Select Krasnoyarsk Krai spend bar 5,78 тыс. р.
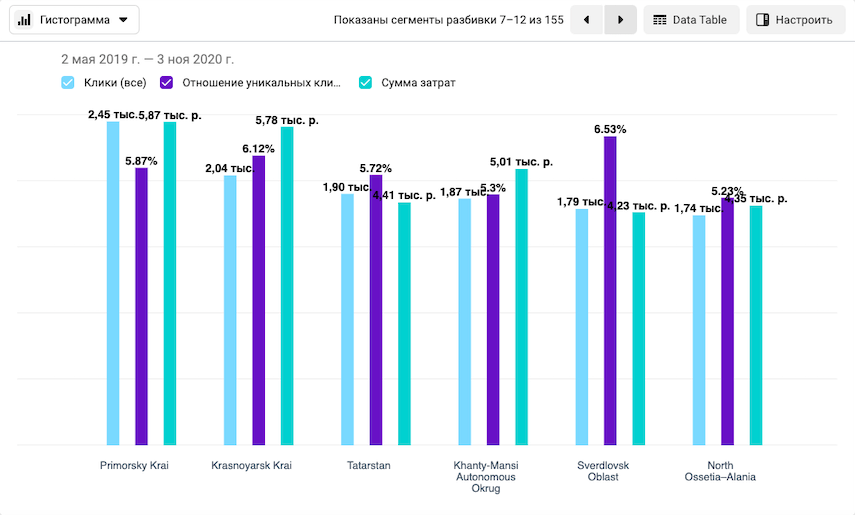This screenshot has height=515, width=855. pos(287,286)
